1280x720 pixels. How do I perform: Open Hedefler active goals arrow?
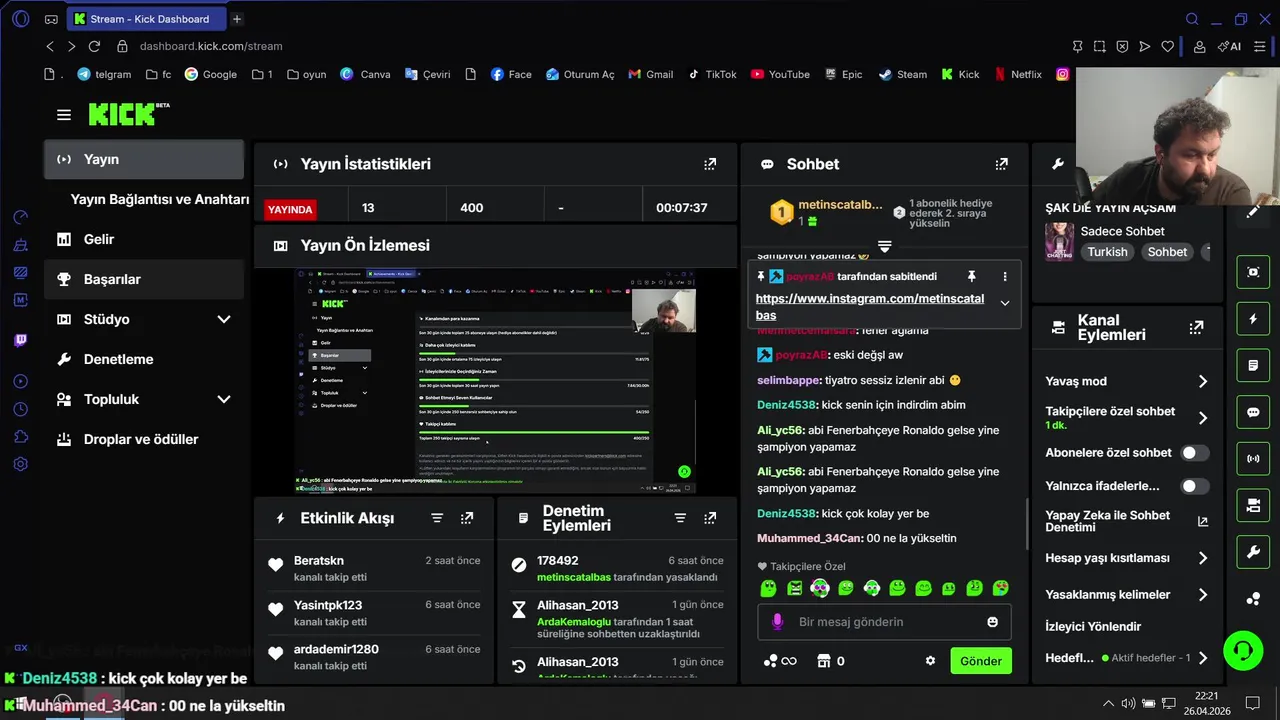(1203, 658)
